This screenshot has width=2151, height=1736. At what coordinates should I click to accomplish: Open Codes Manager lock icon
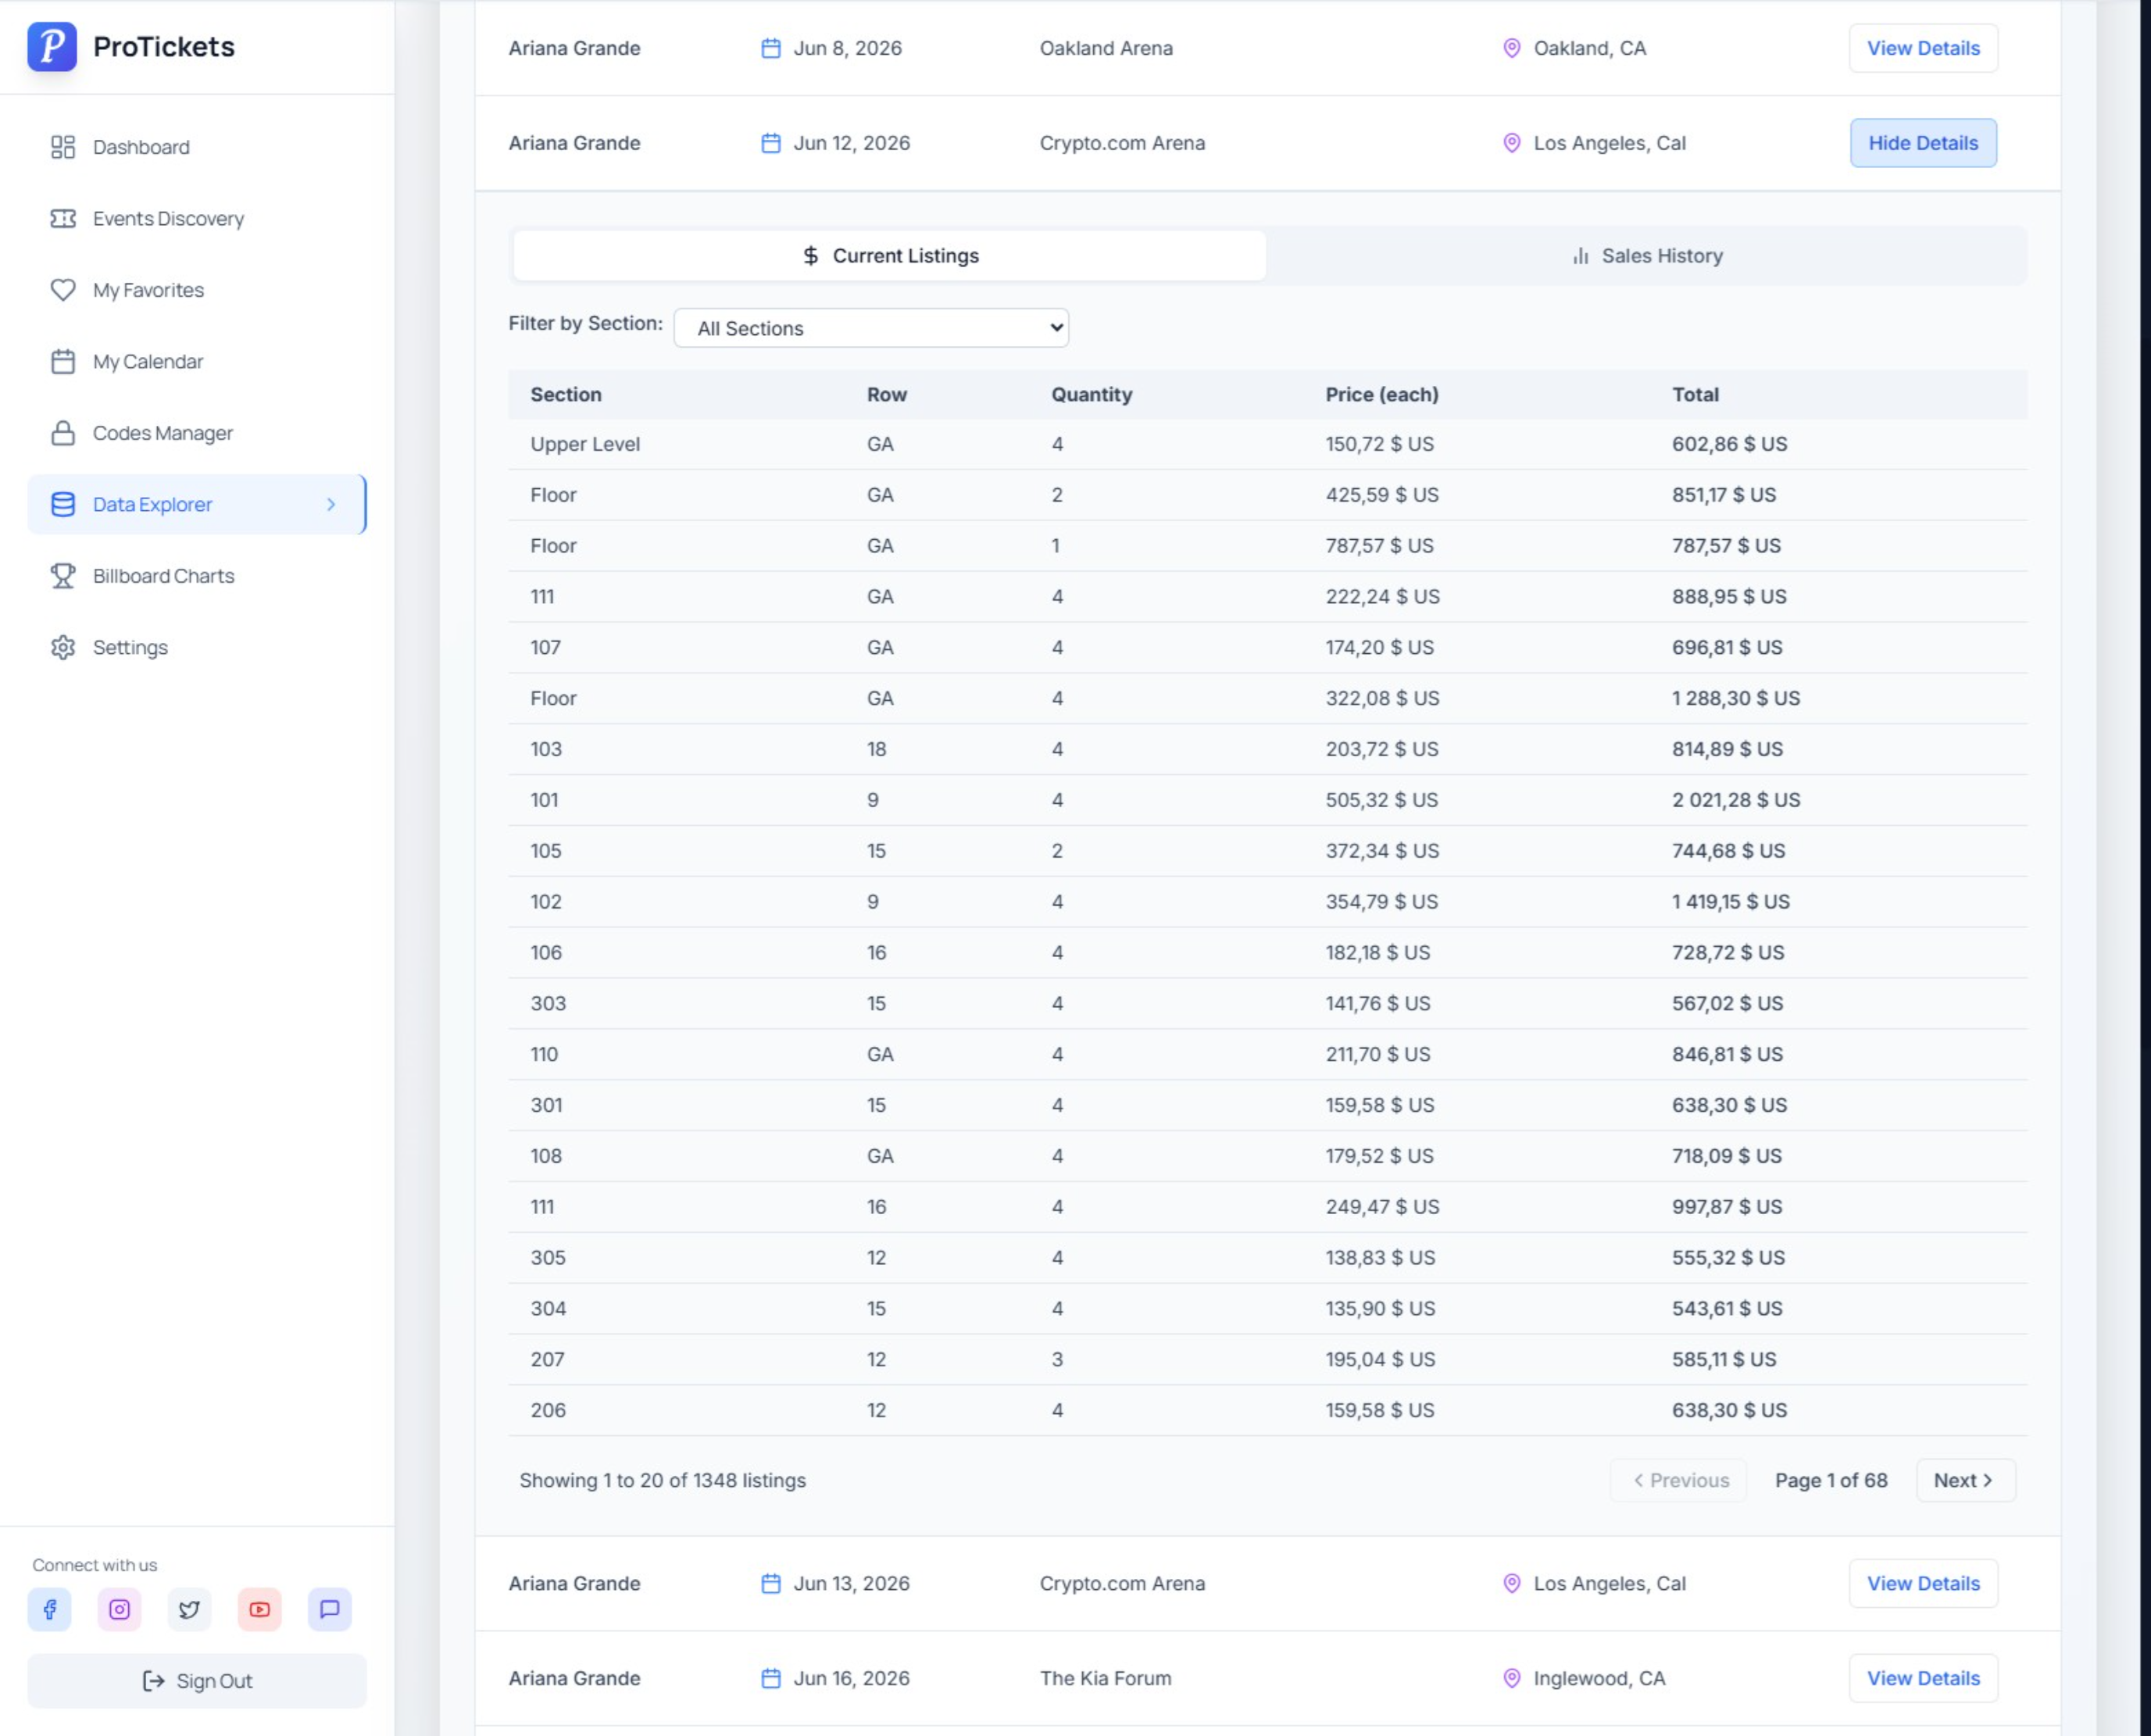pyautogui.click(x=63, y=433)
